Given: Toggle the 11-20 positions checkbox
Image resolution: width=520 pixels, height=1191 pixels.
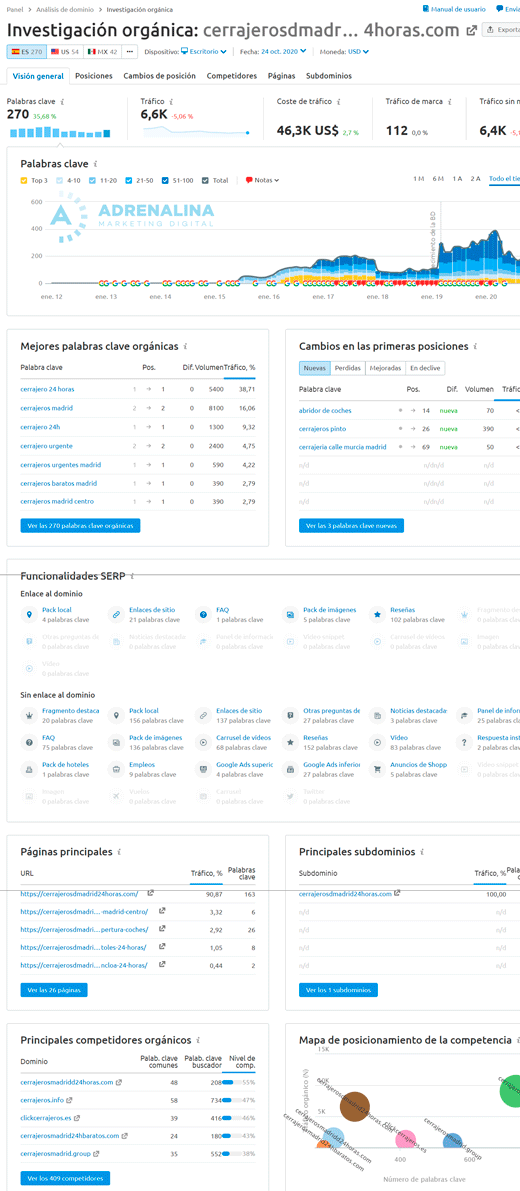Looking at the screenshot, I should (x=92, y=180).
